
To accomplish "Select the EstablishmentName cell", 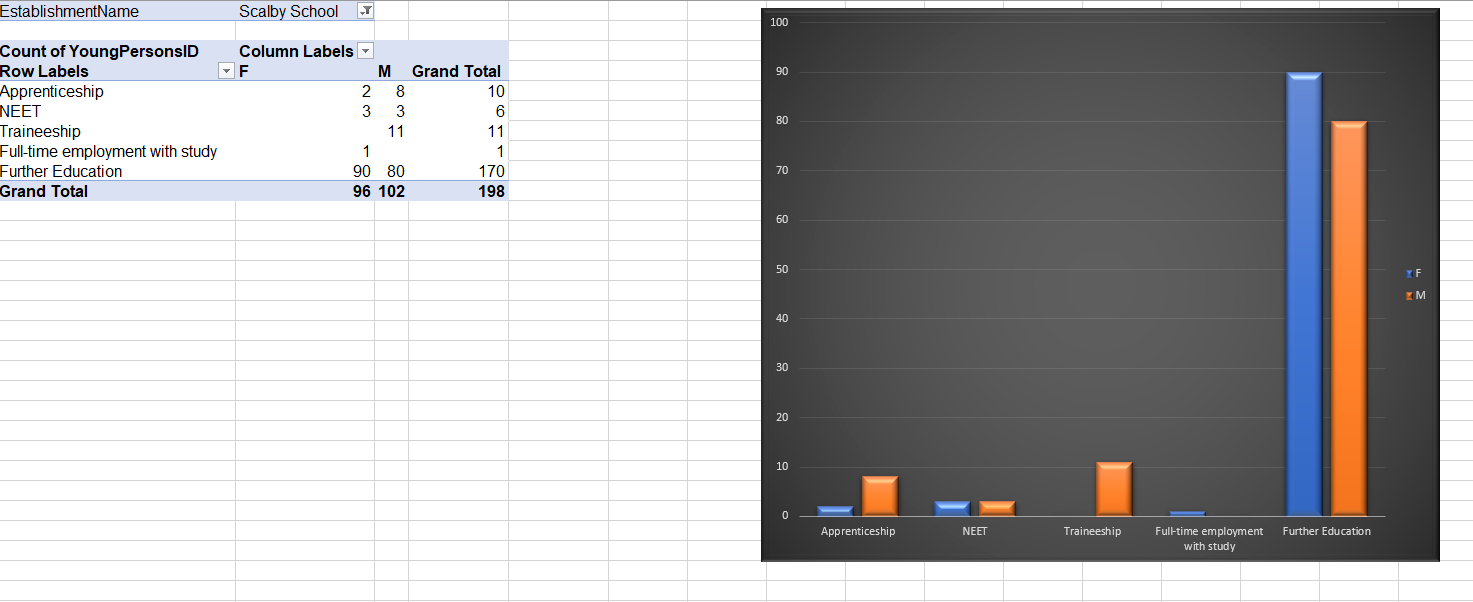I will (x=118, y=11).
